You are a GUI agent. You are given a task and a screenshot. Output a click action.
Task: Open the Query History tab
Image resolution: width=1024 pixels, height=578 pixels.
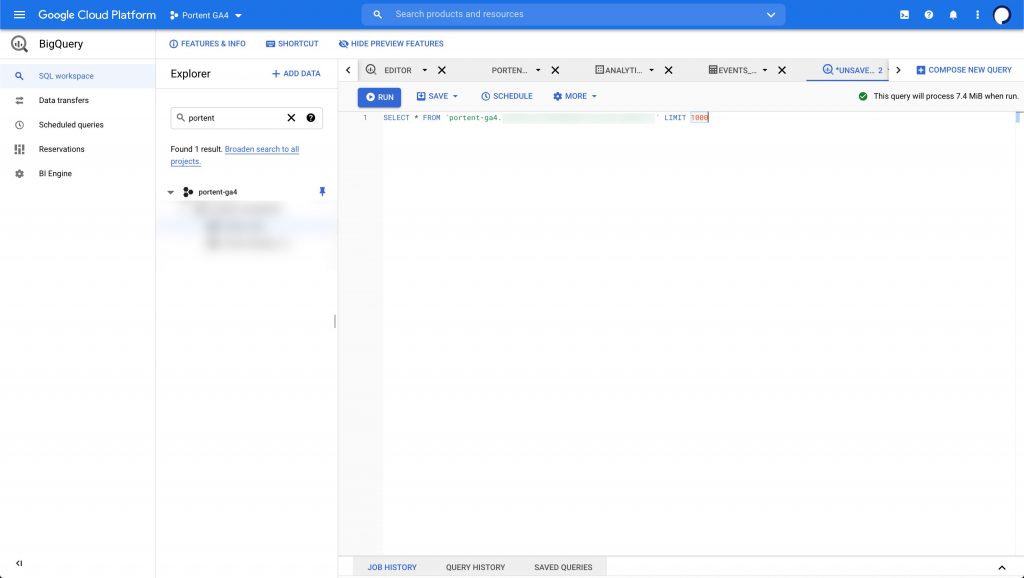[475, 568]
